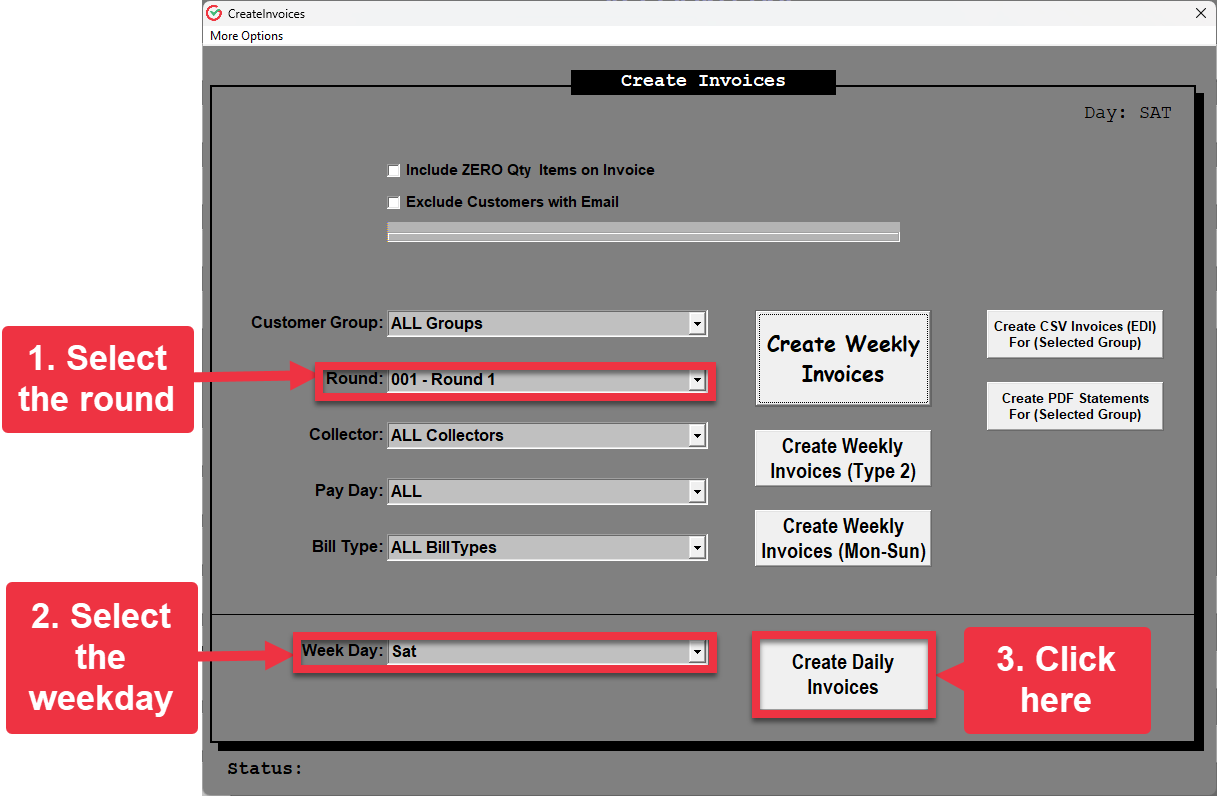Click the progress bar below the checkboxes

(643, 232)
